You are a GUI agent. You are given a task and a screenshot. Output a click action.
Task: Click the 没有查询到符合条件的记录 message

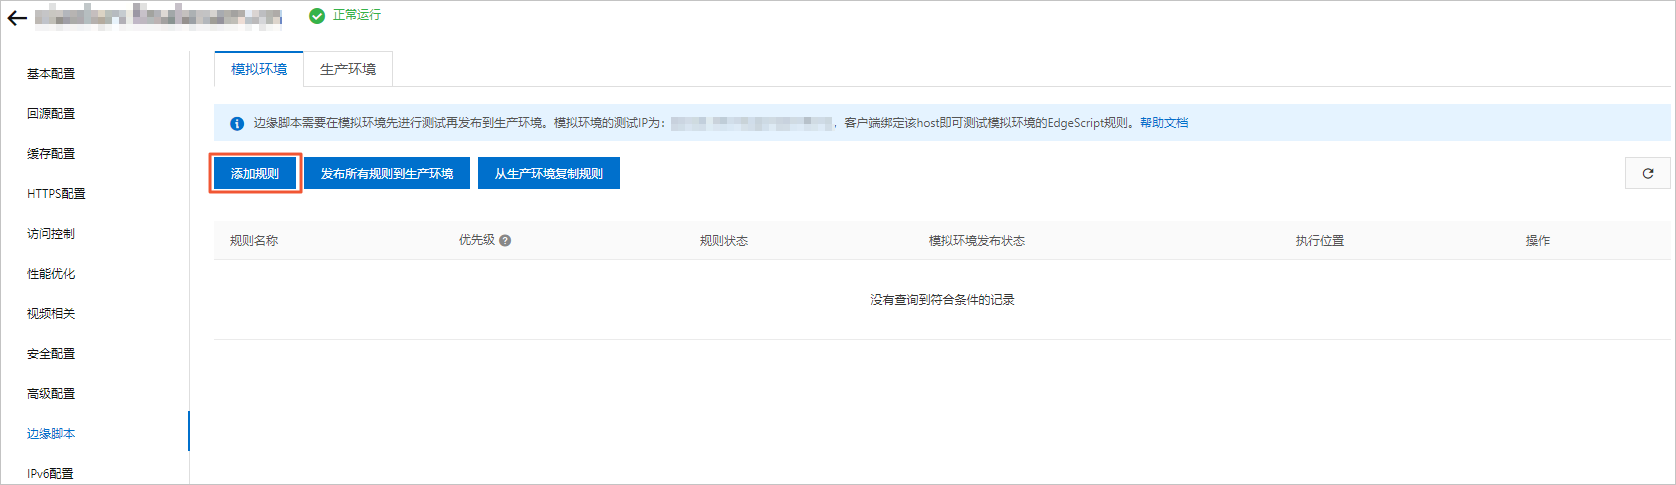click(942, 300)
